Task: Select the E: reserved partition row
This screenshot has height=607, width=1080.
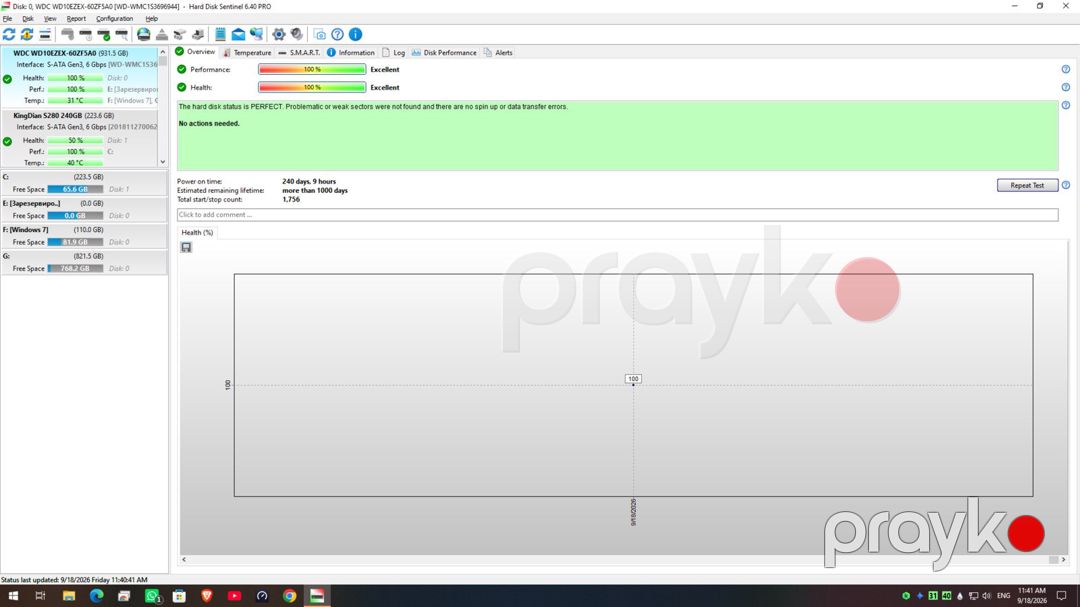Action: point(84,209)
